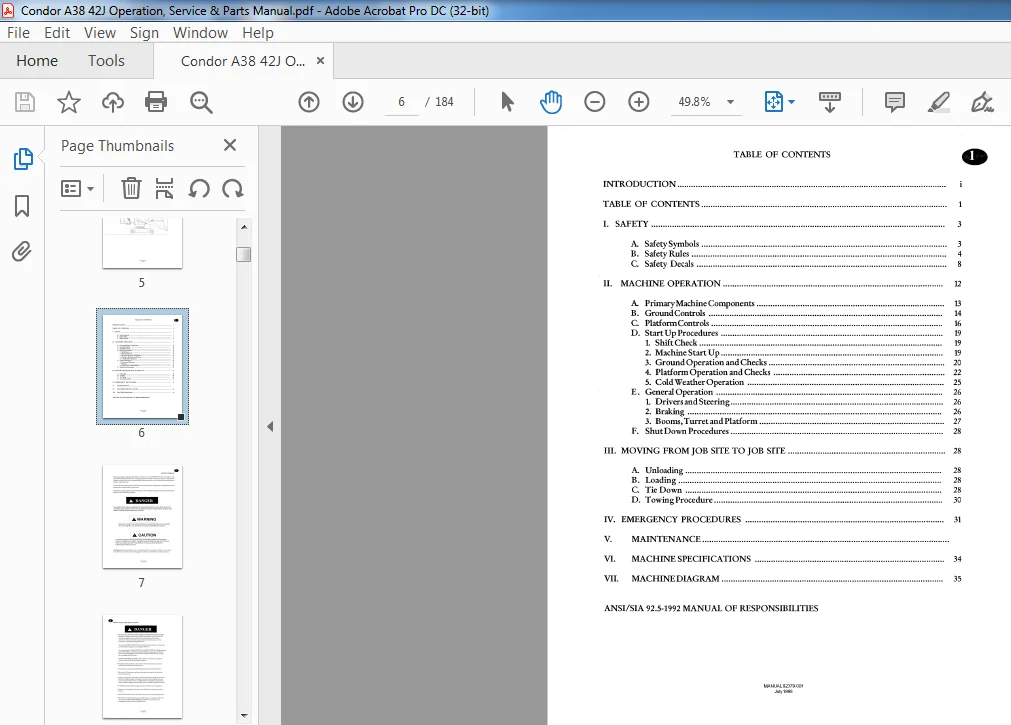Image resolution: width=1011 pixels, height=725 pixels.
Task: Switch to the Home tab
Action: click(37, 61)
